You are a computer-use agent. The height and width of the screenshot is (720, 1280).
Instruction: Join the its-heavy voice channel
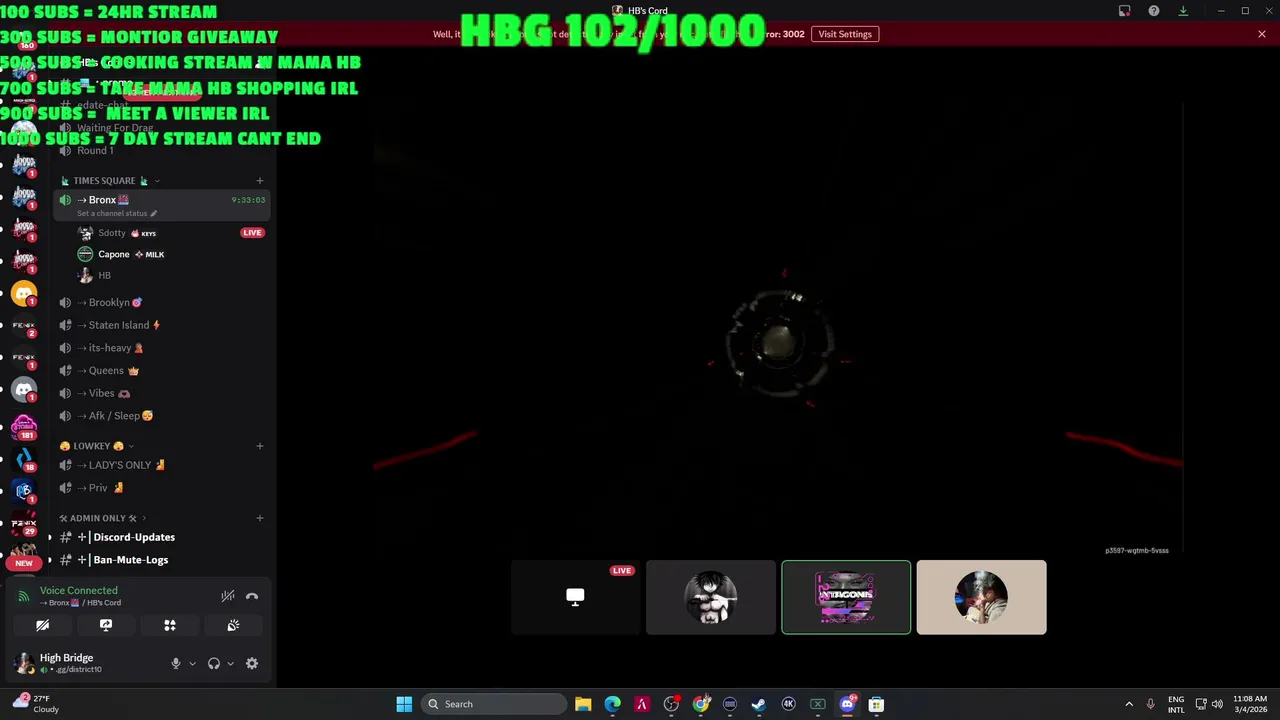pos(162,348)
